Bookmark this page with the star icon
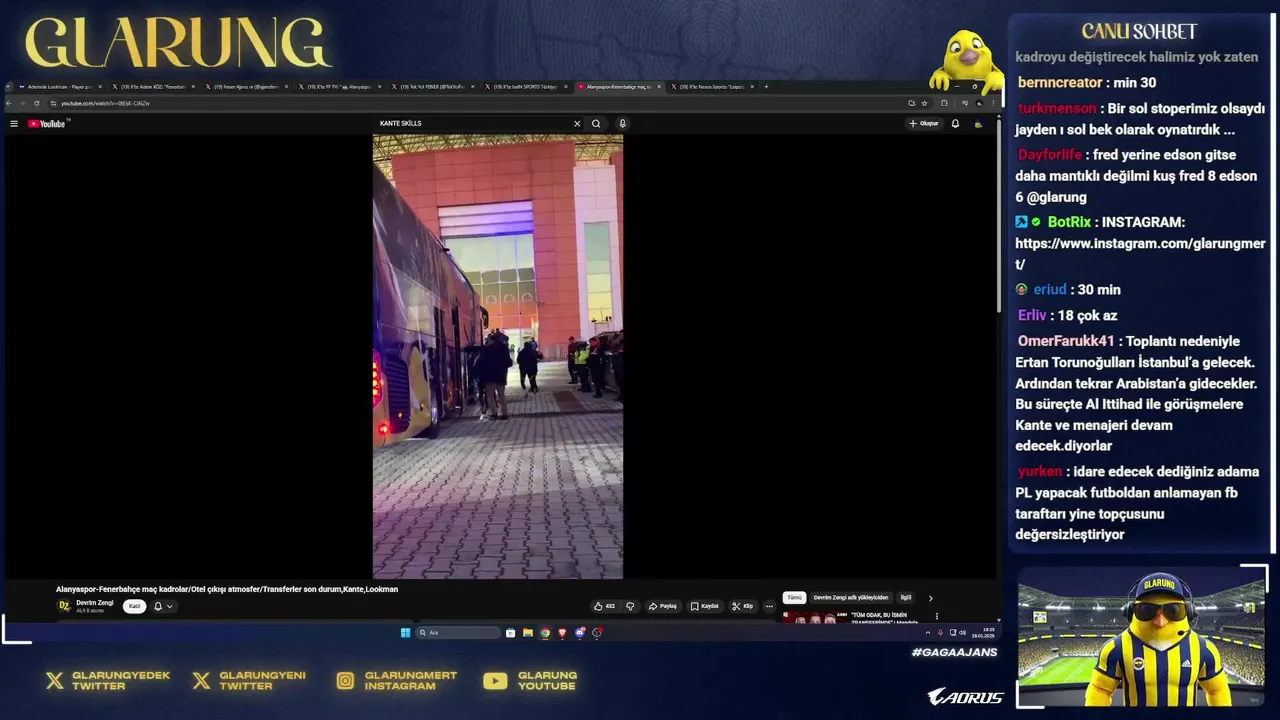This screenshot has width=1280, height=720. tap(924, 103)
